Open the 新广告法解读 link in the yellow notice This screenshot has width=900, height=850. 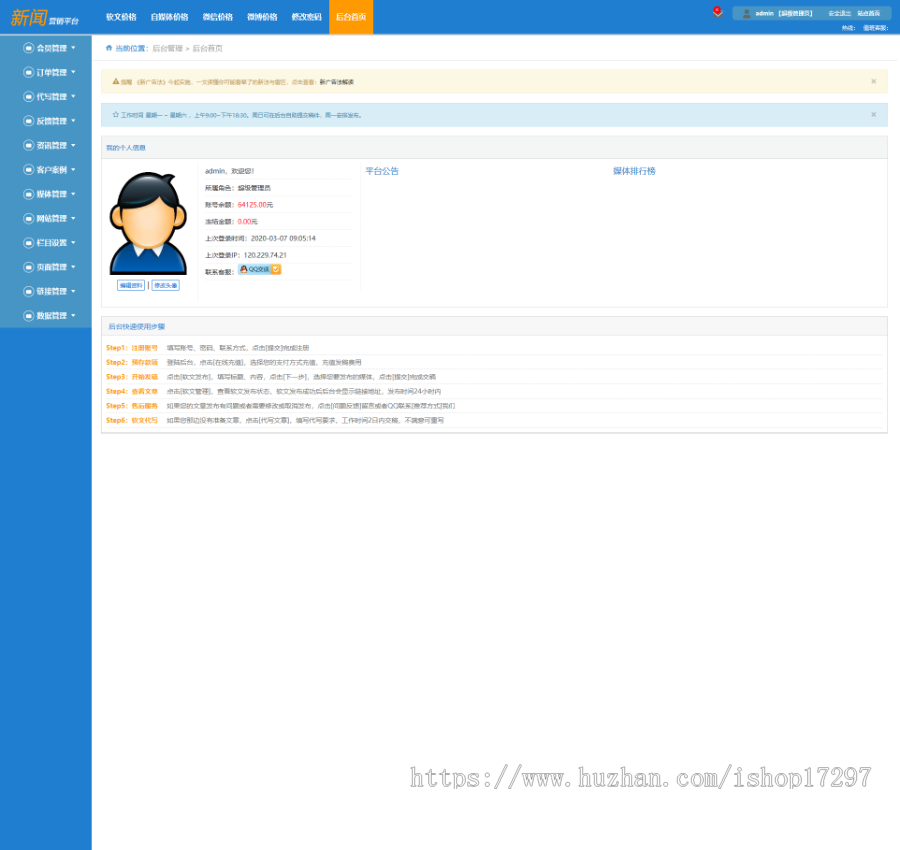tap(336, 82)
